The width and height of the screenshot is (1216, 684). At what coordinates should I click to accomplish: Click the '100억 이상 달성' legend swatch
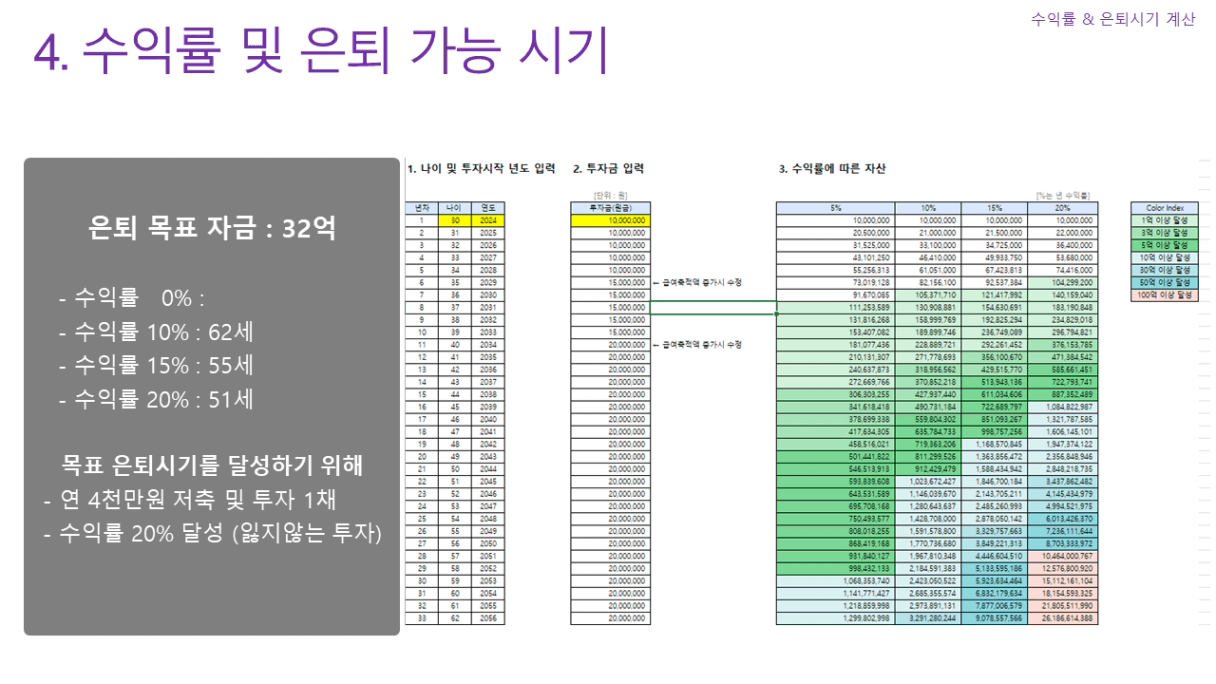point(1164,295)
